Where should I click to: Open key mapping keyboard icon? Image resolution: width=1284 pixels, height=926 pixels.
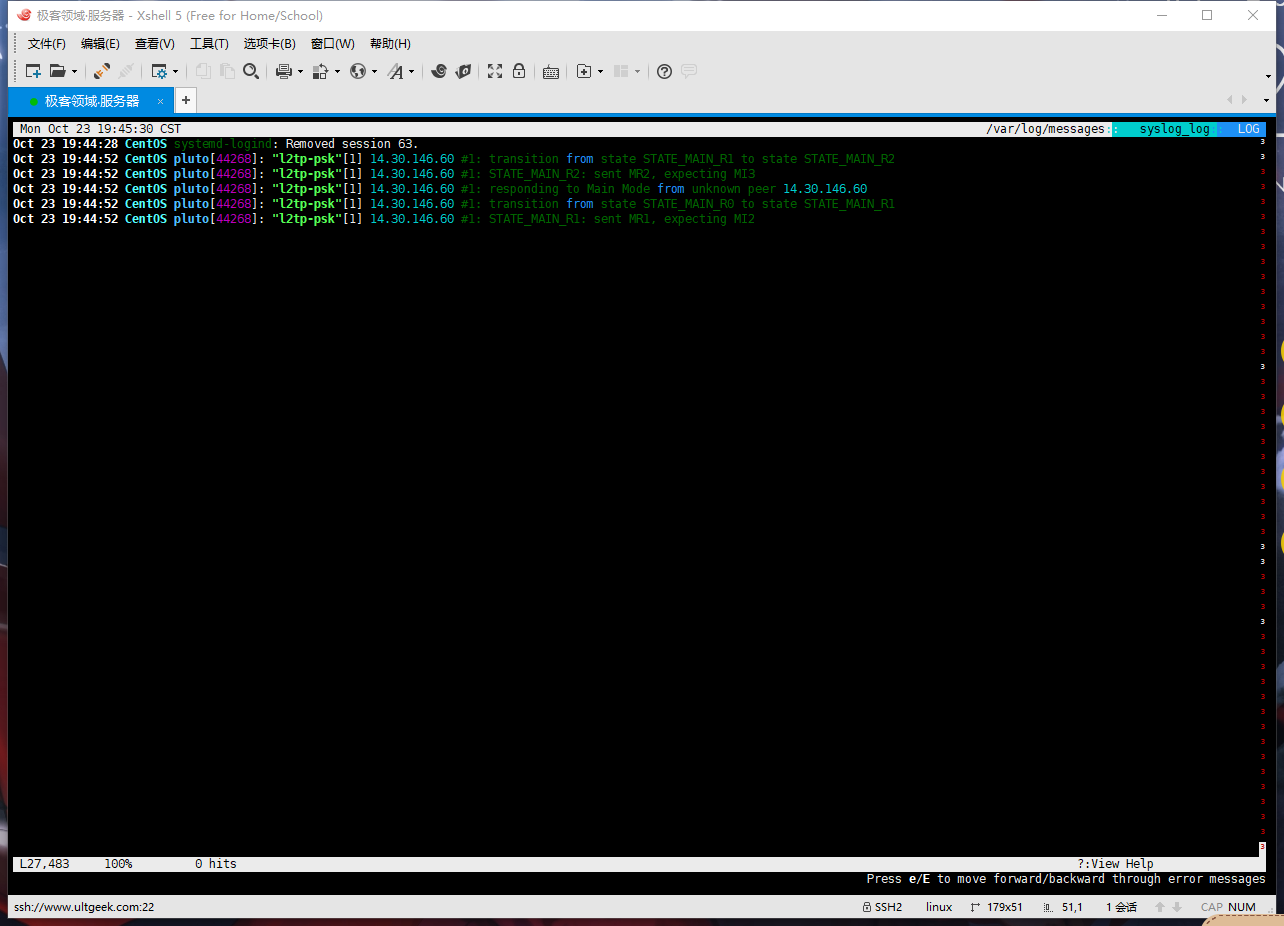[x=551, y=71]
